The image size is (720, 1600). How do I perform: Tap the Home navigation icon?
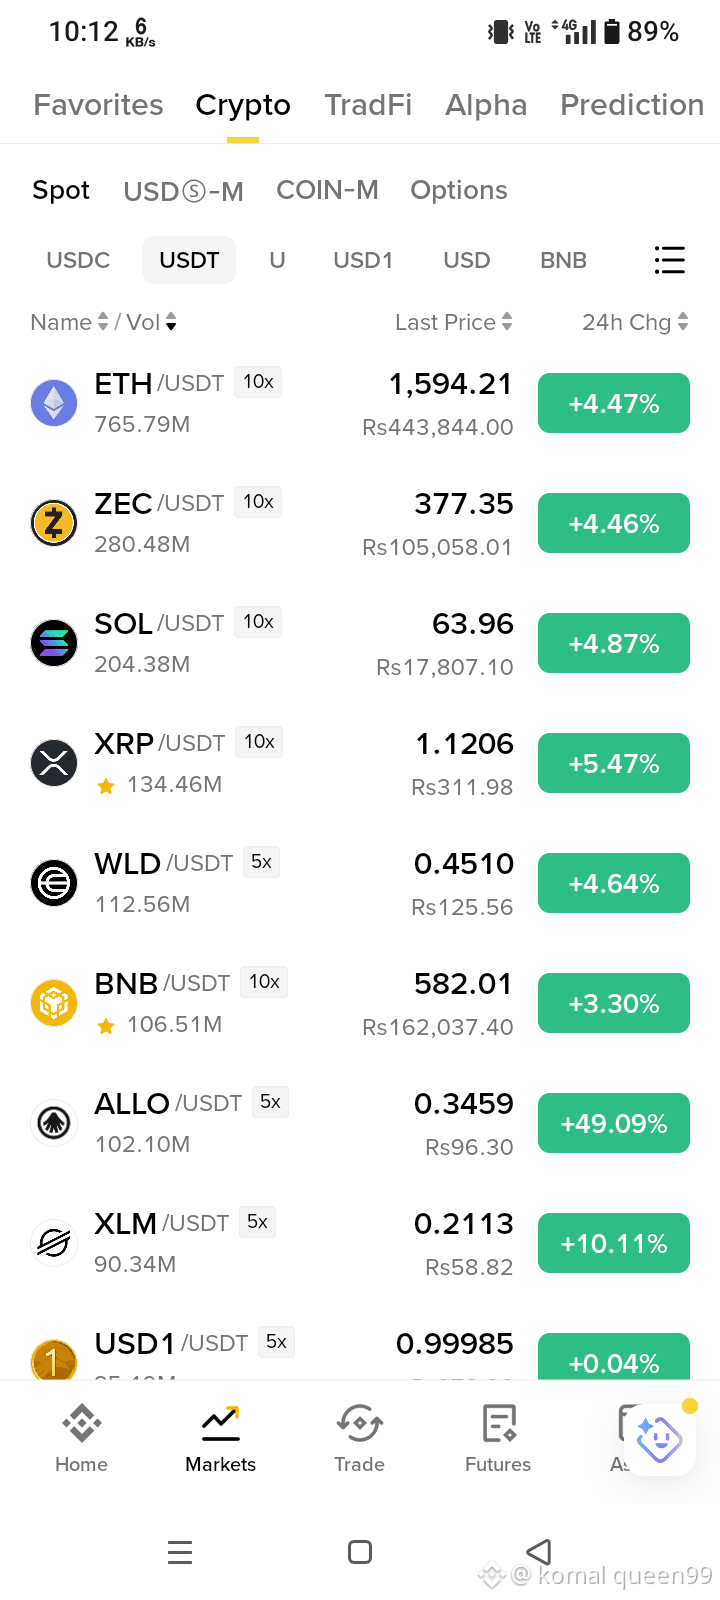(81, 1422)
